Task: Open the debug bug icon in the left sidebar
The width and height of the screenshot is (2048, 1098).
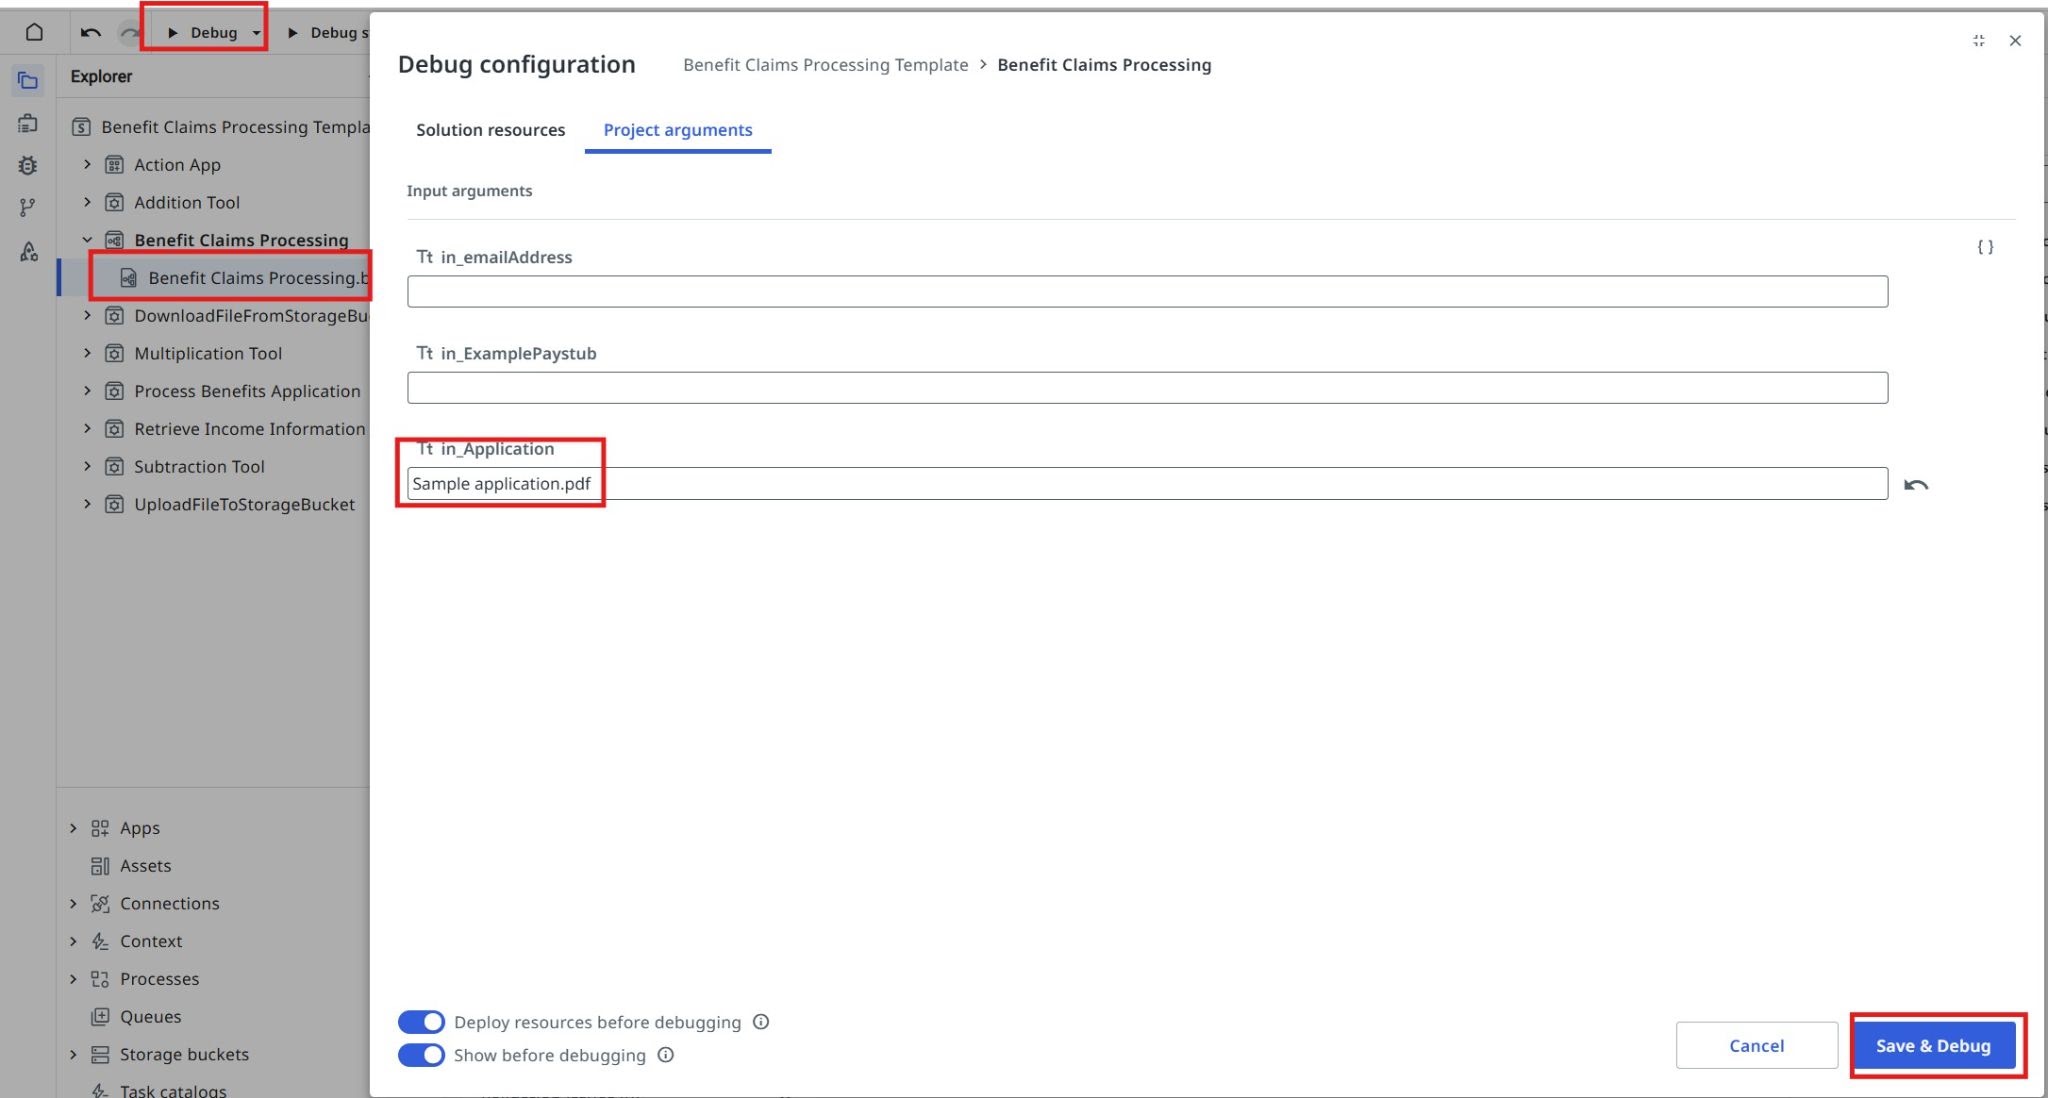Action: pyautogui.click(x=28, y=165)
